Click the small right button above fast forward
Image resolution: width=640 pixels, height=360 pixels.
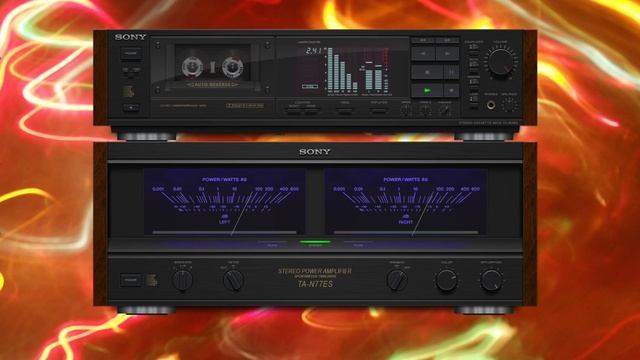447,40
